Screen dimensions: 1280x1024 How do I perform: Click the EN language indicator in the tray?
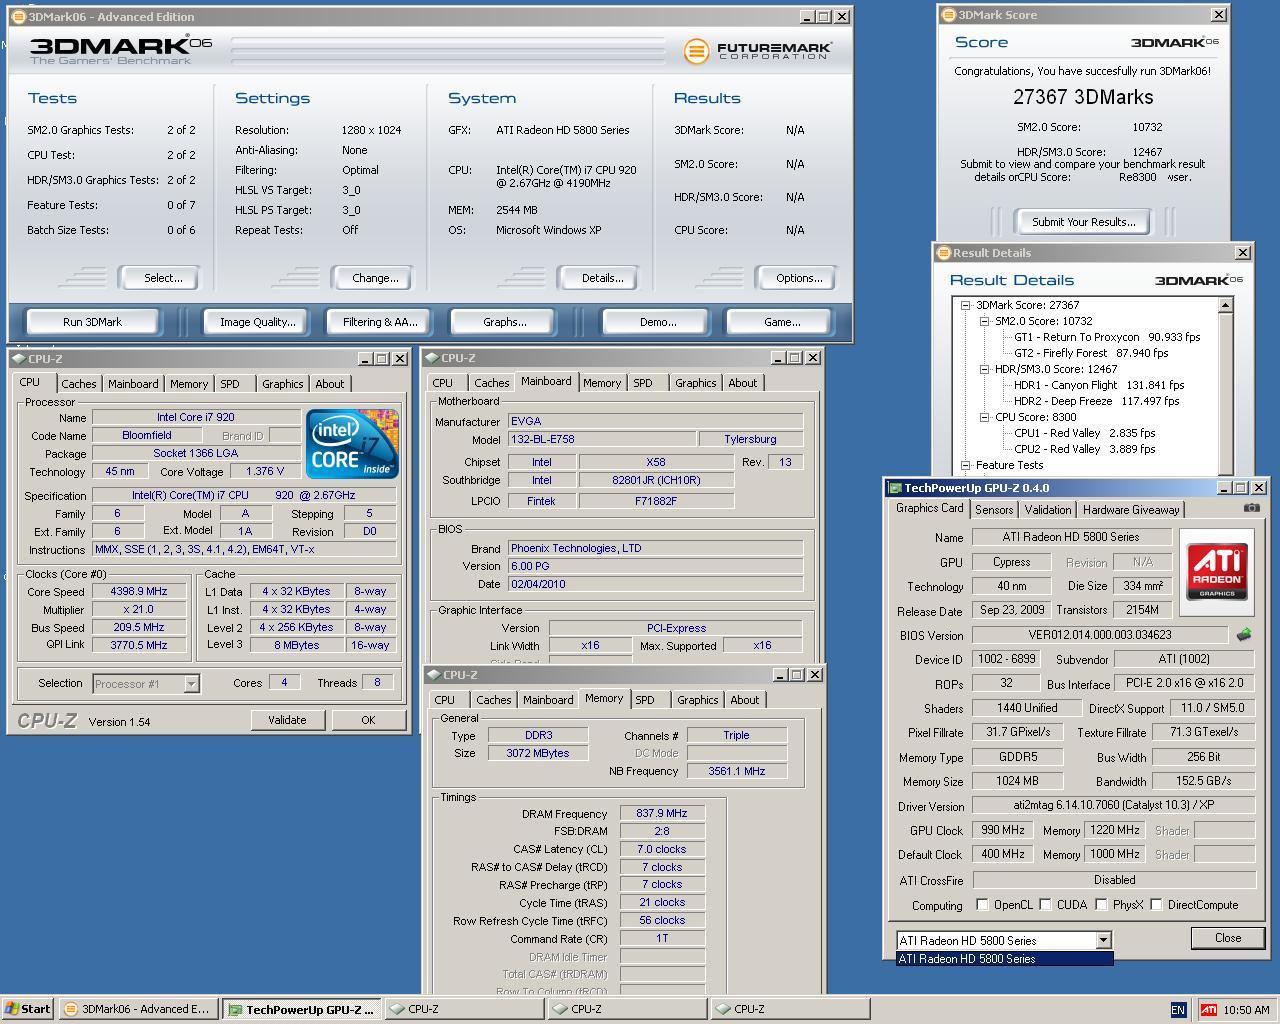coord(1178,1009)
